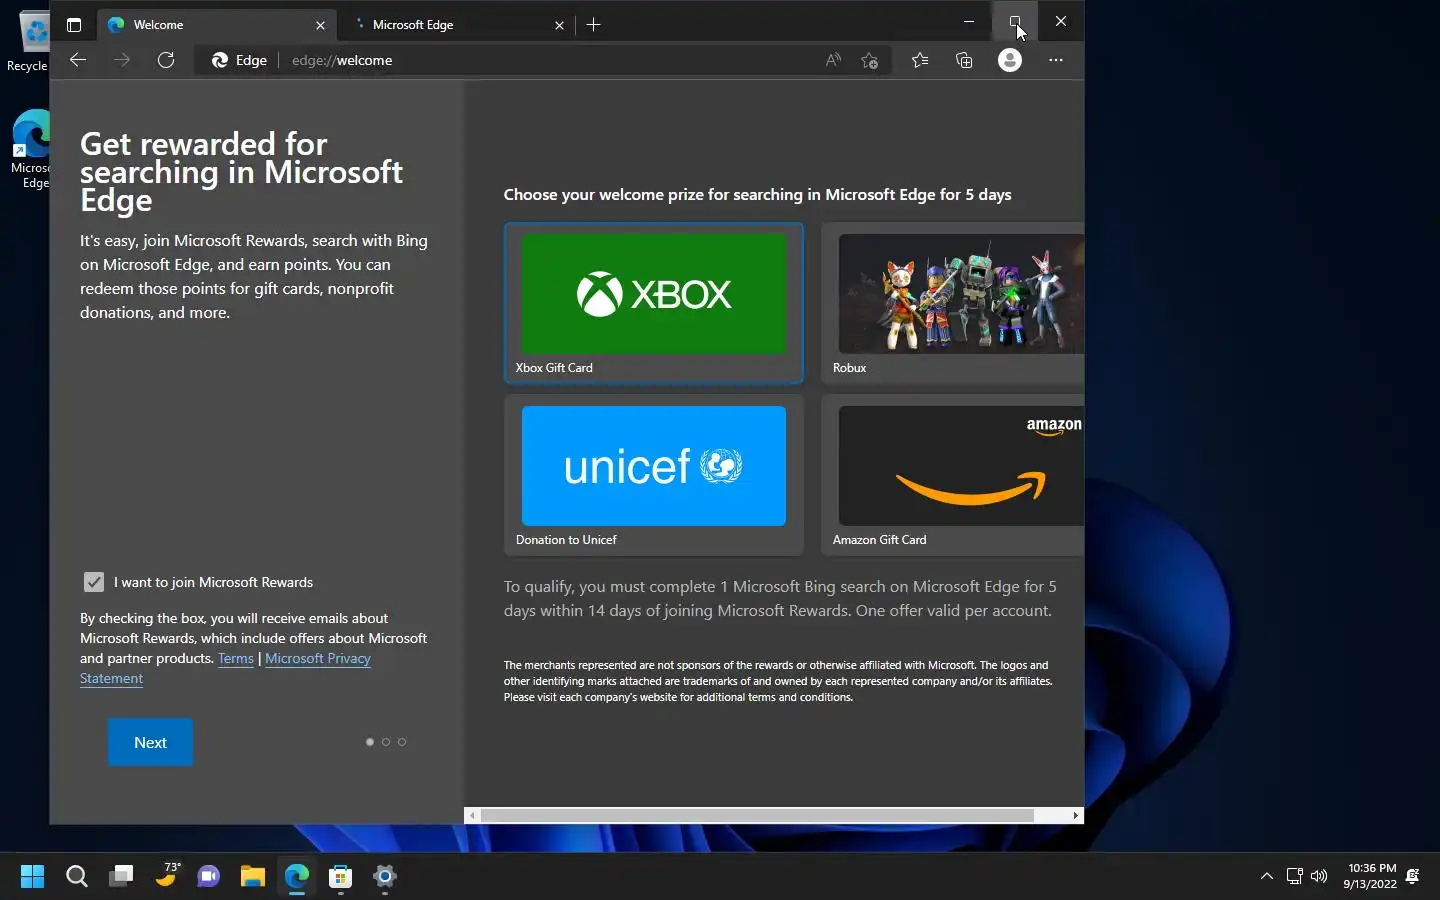Viewport: 1440px width, 900px height.
Task: Open Task View on taskbar
Action: pyautogui.click(x=121, y=877)
